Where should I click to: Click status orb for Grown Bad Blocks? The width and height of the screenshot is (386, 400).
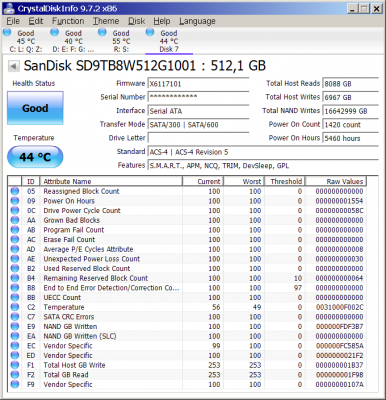pos(15,220)
